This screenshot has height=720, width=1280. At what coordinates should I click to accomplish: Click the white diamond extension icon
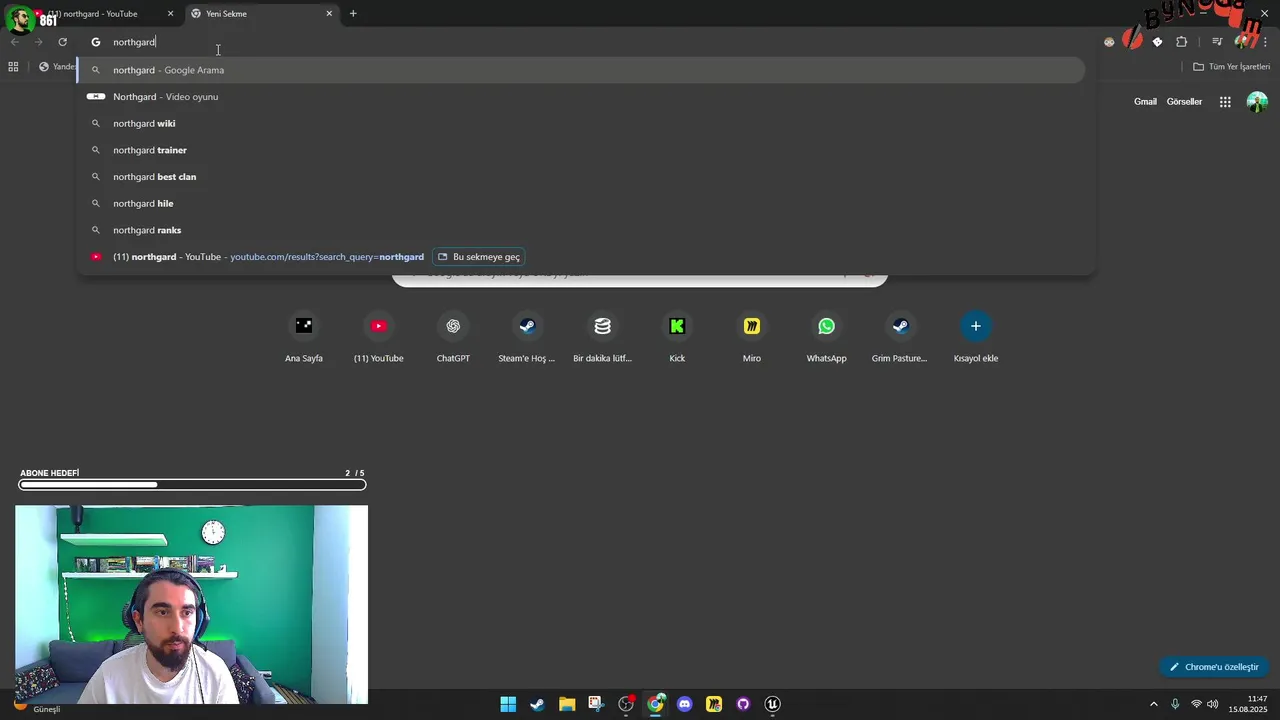click(x=1157, y=42)
